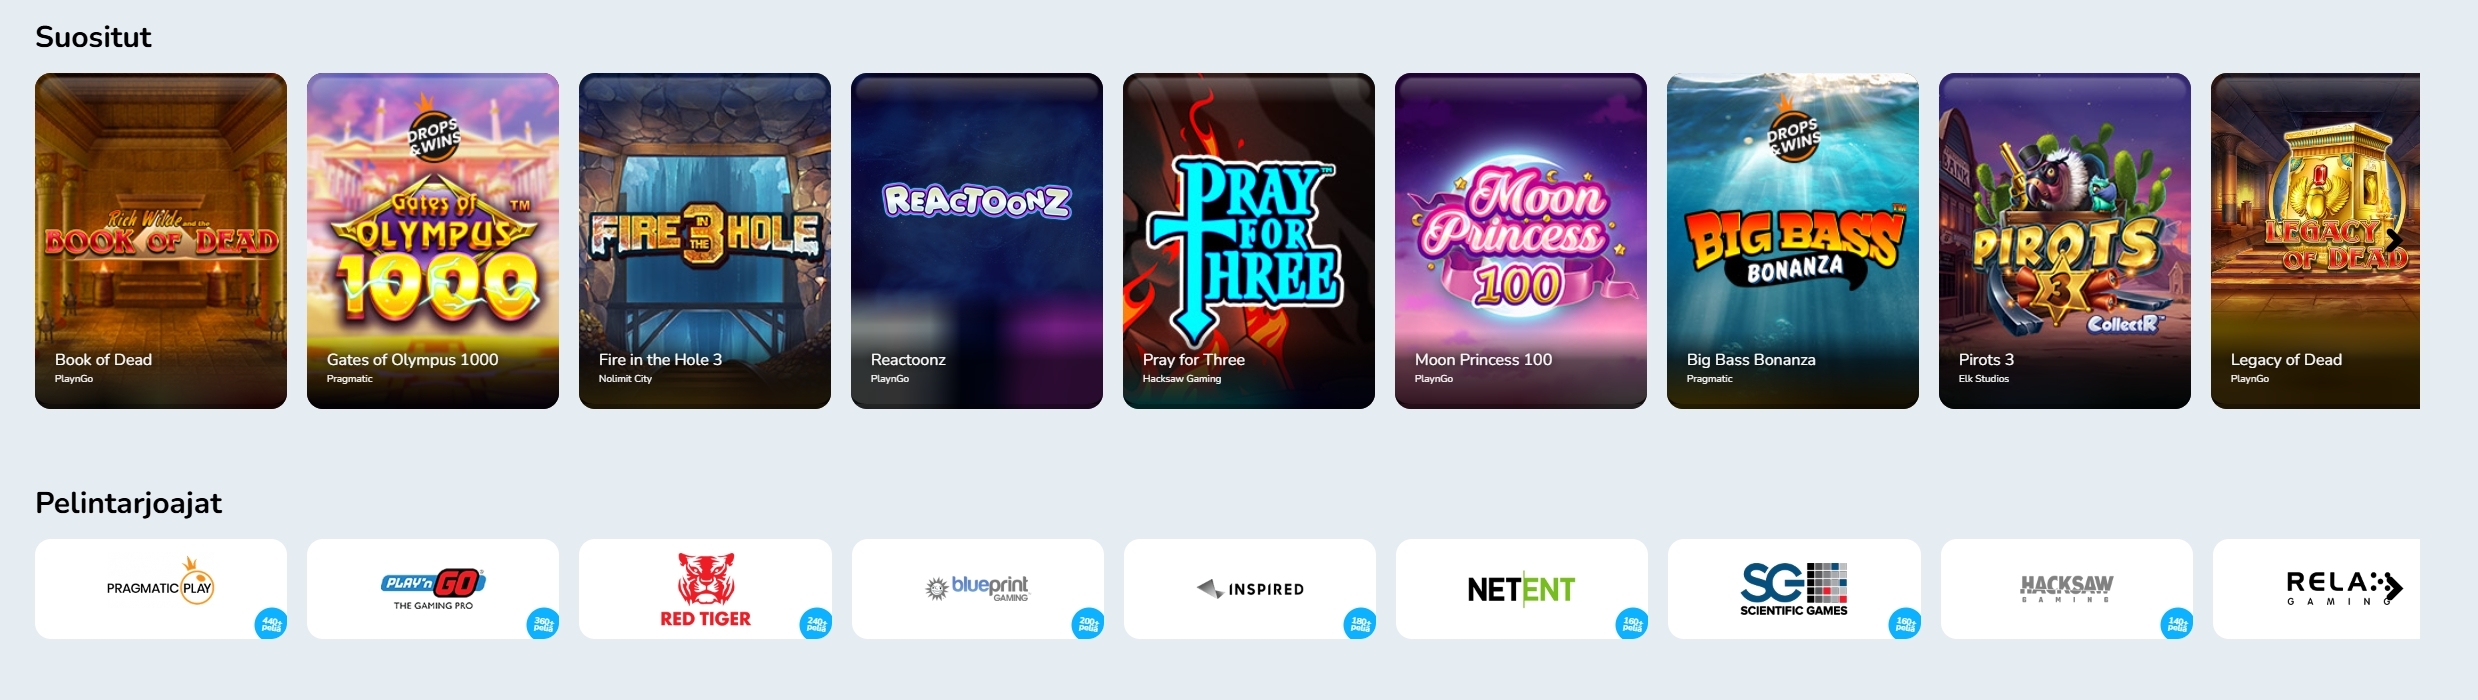Open the Book of Dead game

161,240
